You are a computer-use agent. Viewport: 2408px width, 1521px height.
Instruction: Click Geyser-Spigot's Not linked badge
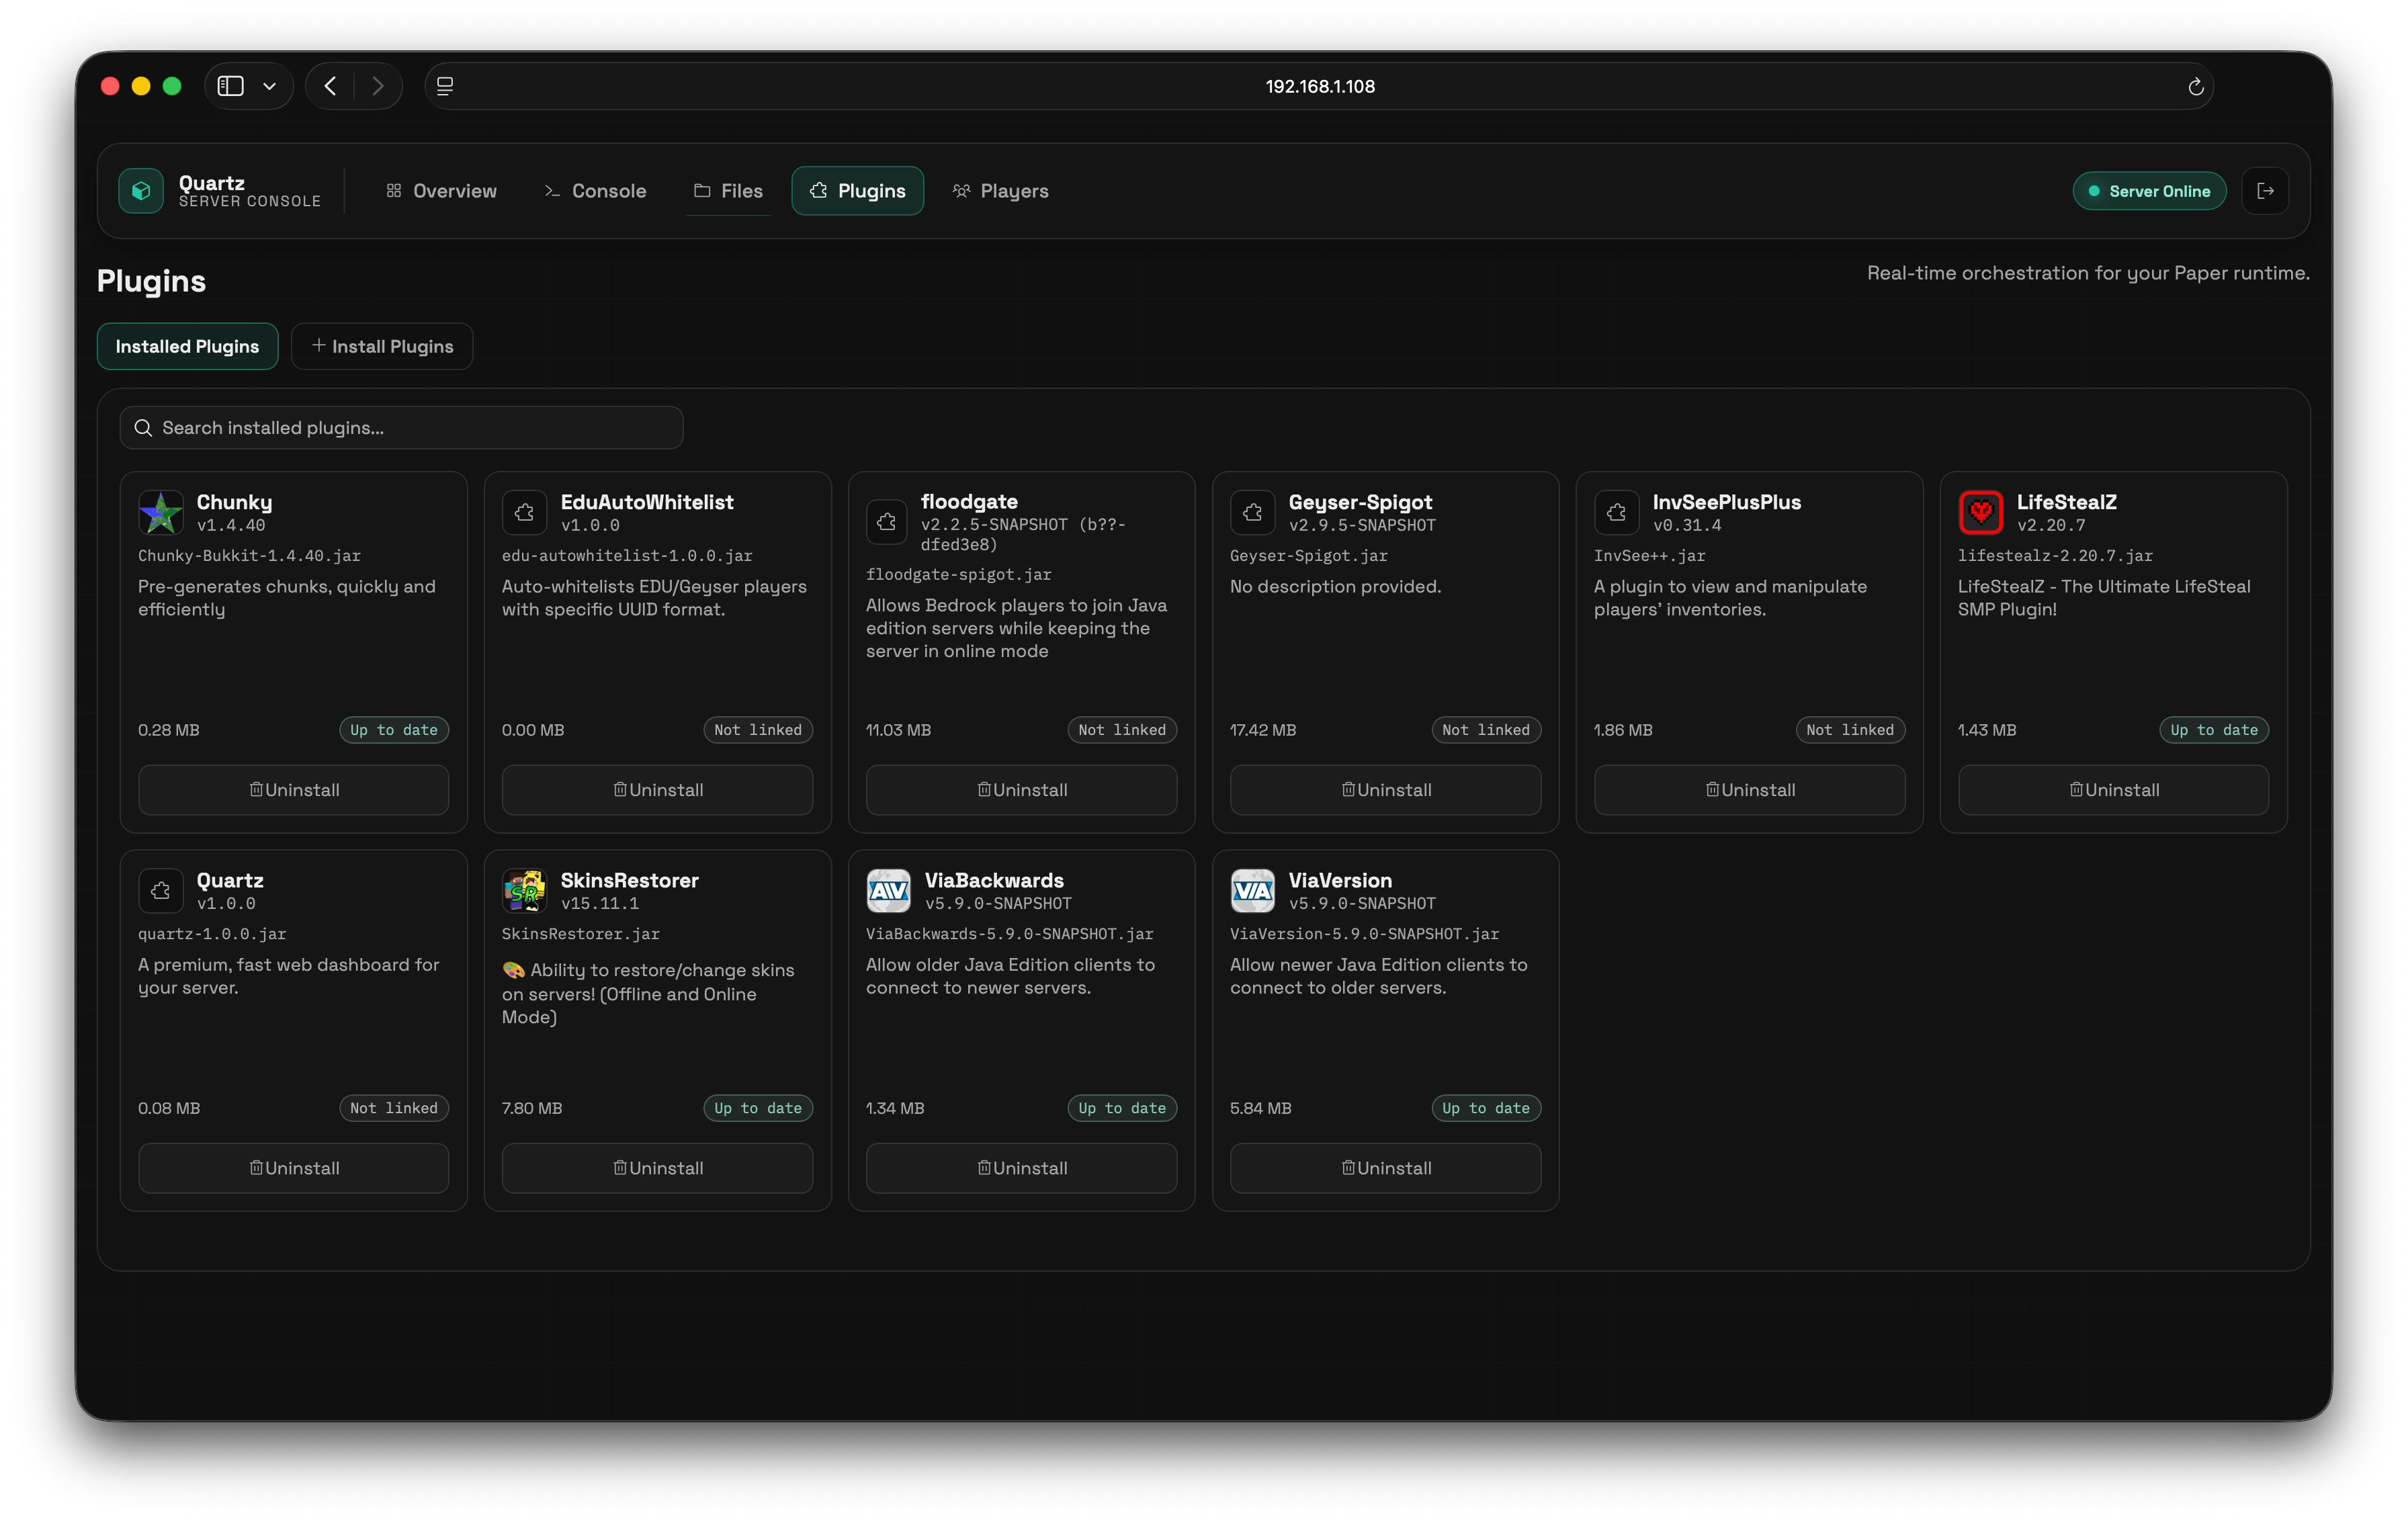[1486, 730]
